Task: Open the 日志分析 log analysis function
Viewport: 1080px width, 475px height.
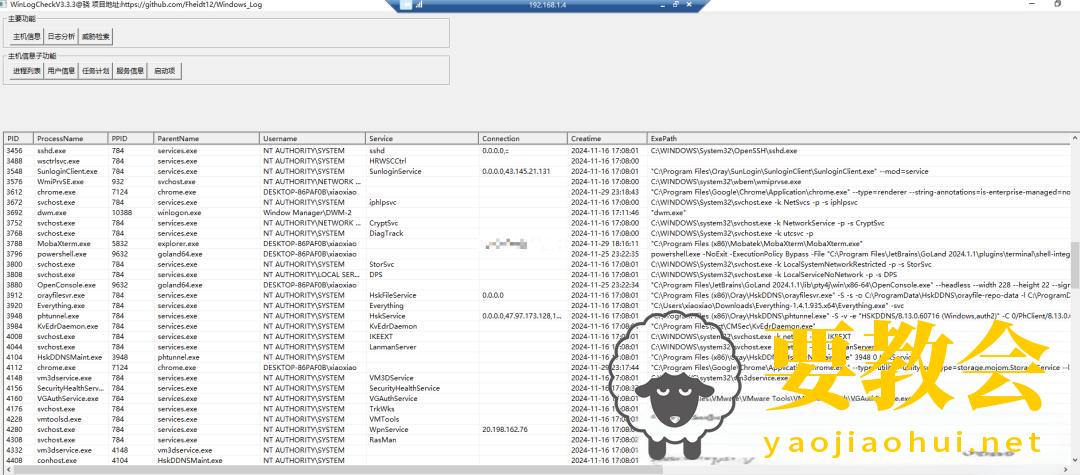Action: 62,37
